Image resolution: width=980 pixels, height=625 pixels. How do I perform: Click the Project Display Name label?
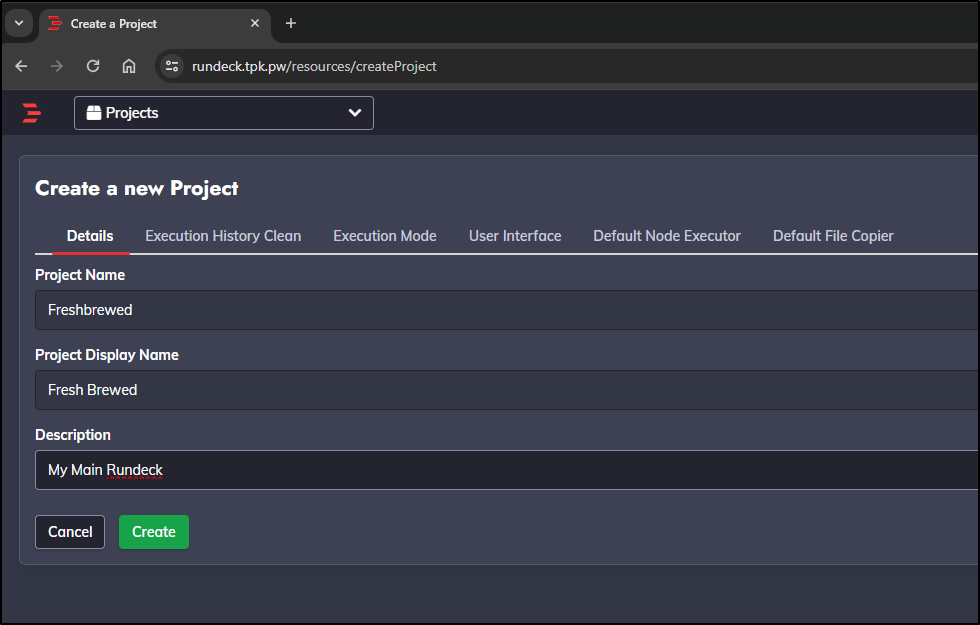point(107,355)
